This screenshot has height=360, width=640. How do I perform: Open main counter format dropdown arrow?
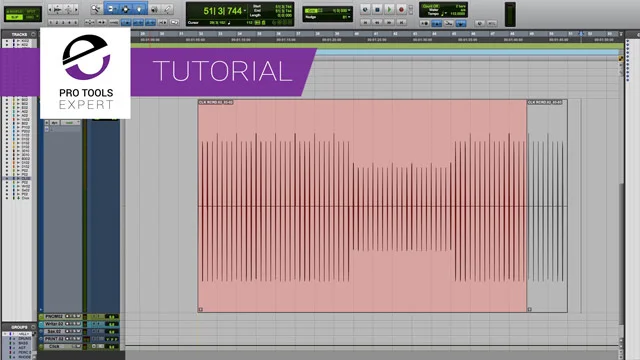click(x=245, y=11)
